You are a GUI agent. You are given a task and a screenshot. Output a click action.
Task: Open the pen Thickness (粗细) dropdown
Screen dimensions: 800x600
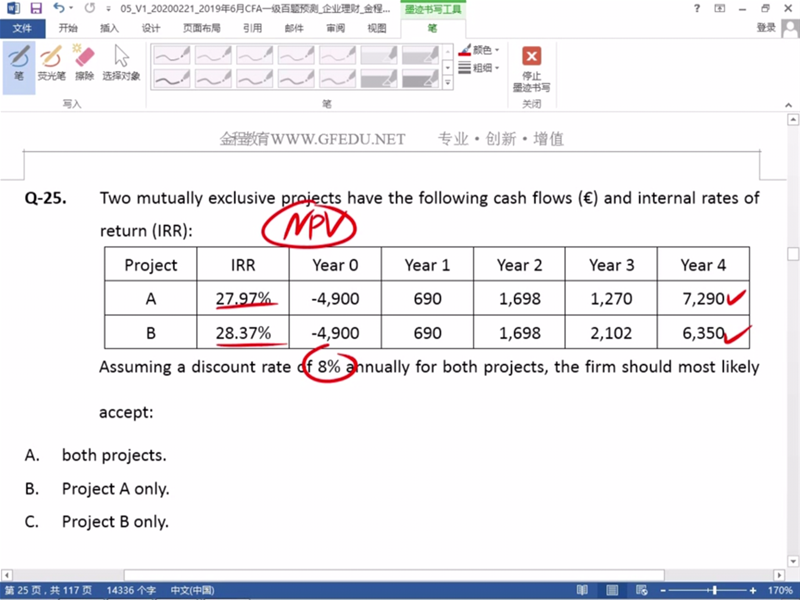click(x=480, y=68)
